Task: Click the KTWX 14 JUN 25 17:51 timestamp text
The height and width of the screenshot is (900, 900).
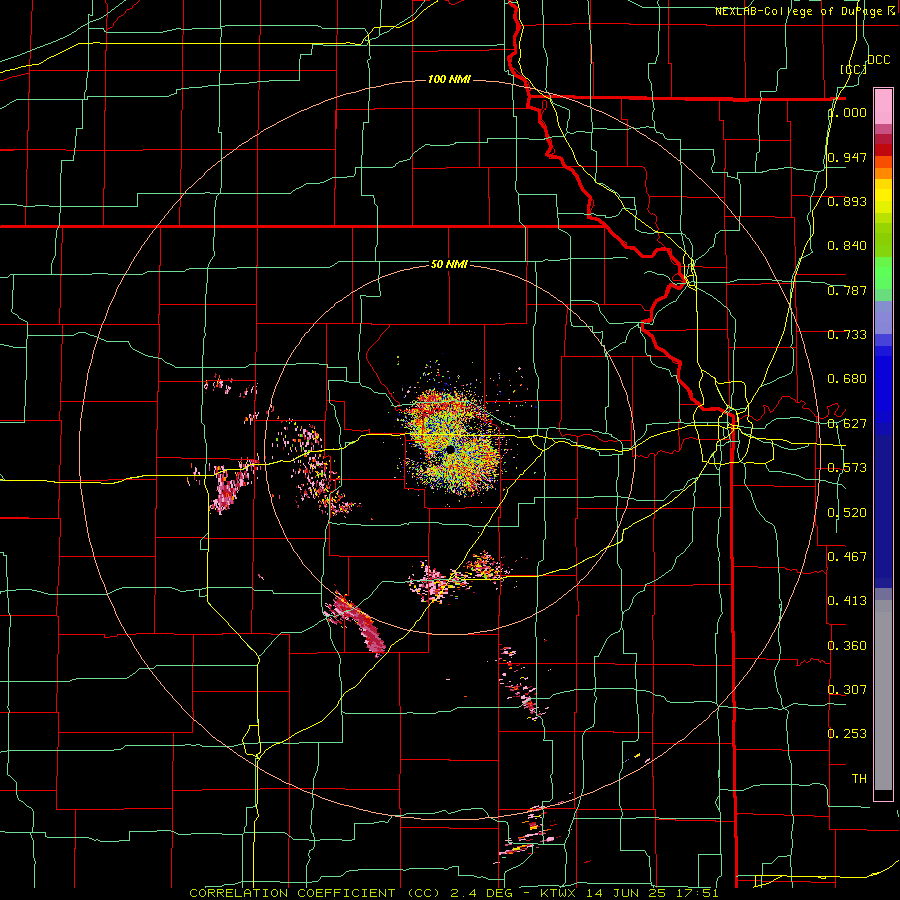Action: click(x=629, y=893)
